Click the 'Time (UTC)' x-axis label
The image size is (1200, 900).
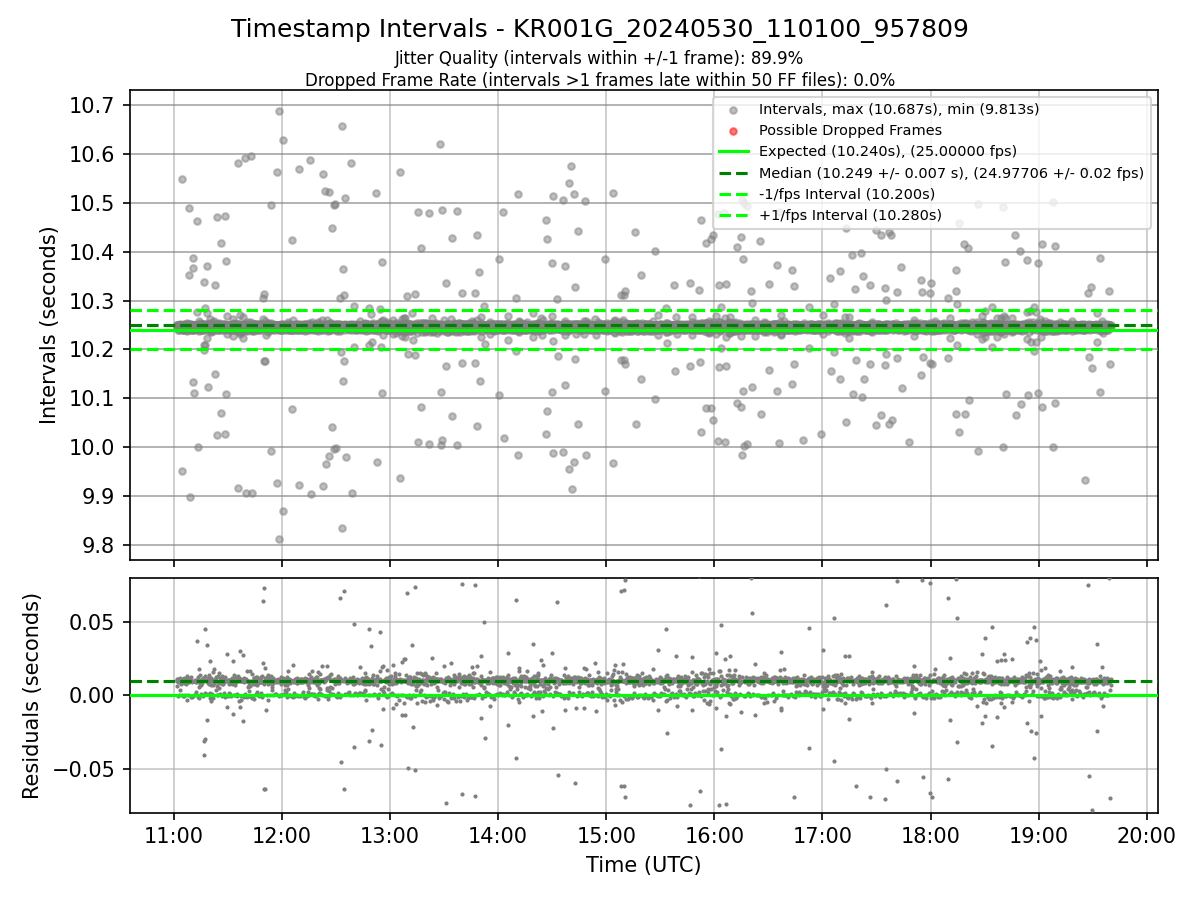coord(643,865)
